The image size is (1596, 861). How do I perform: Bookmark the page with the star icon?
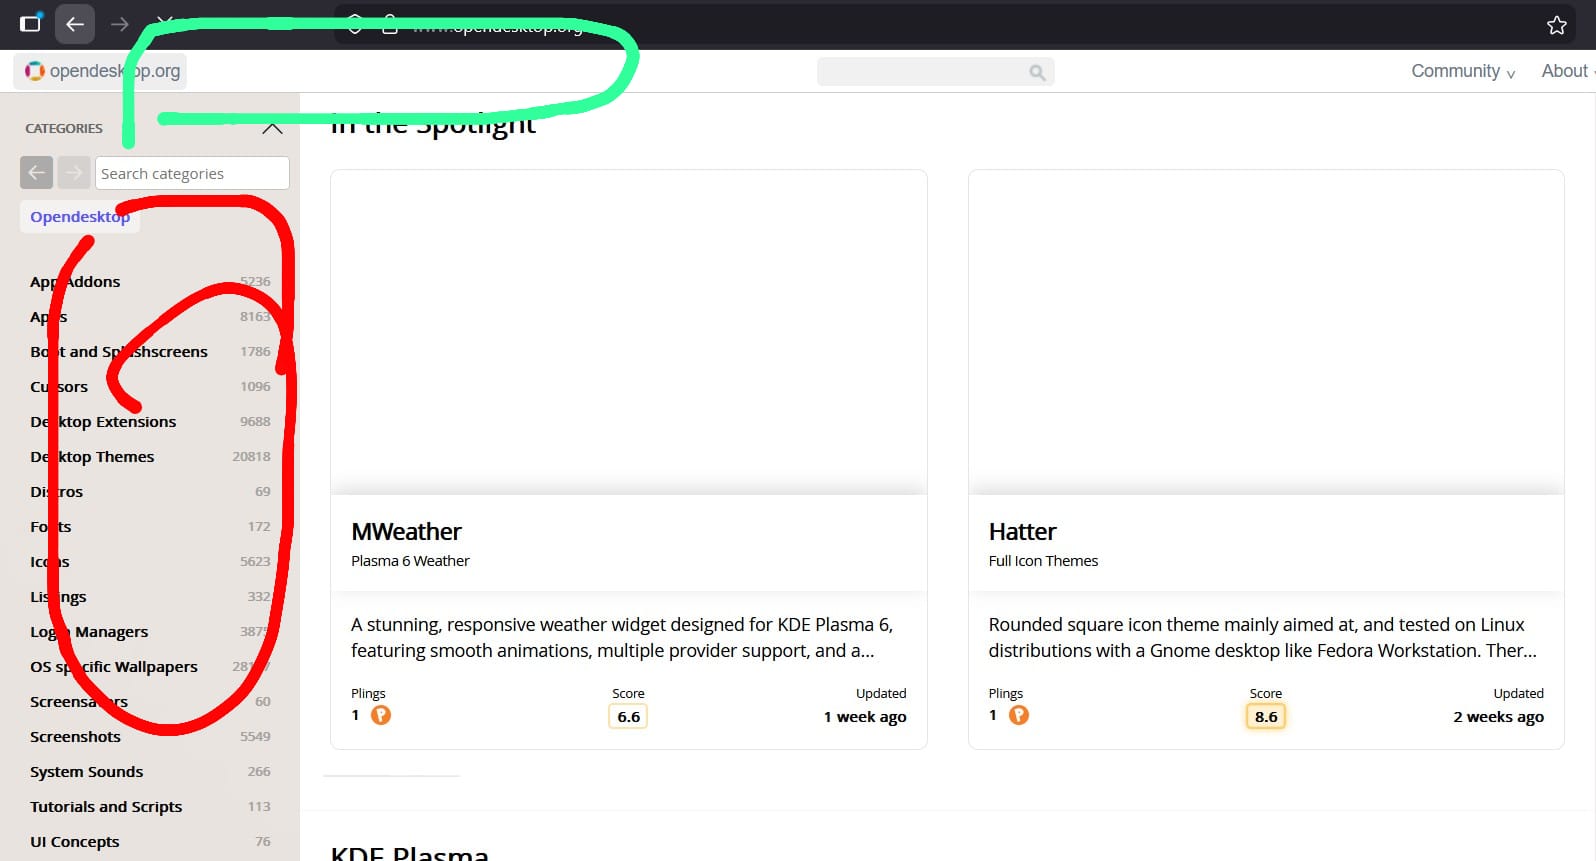1556,25
